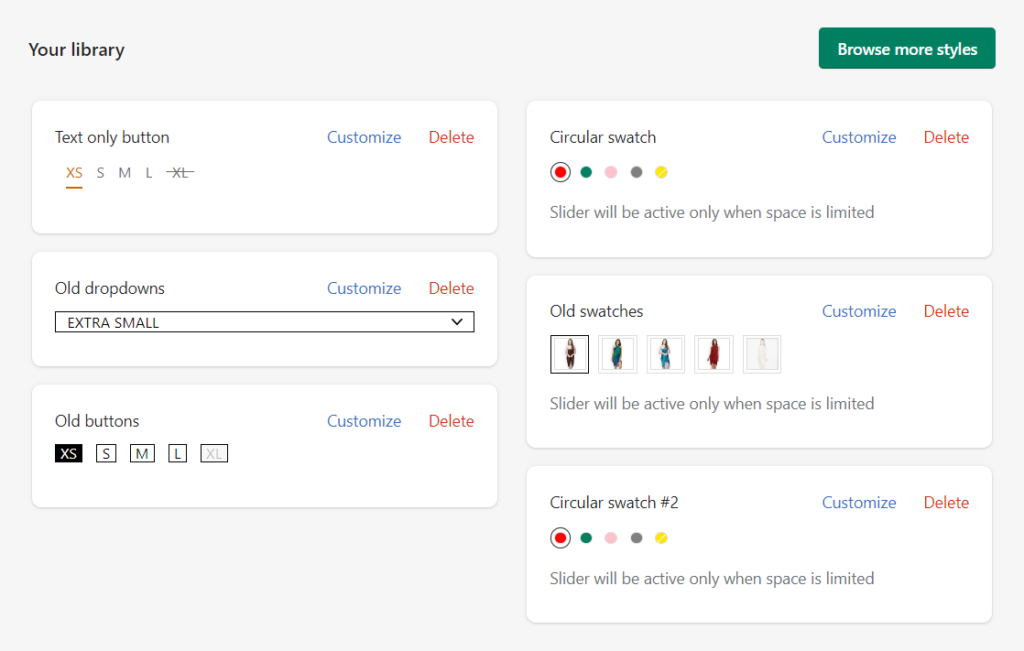Screen dimensions: 1024x651
Task: Click slider note under Old swatches thumbnails
Action: tap(712, 404)
